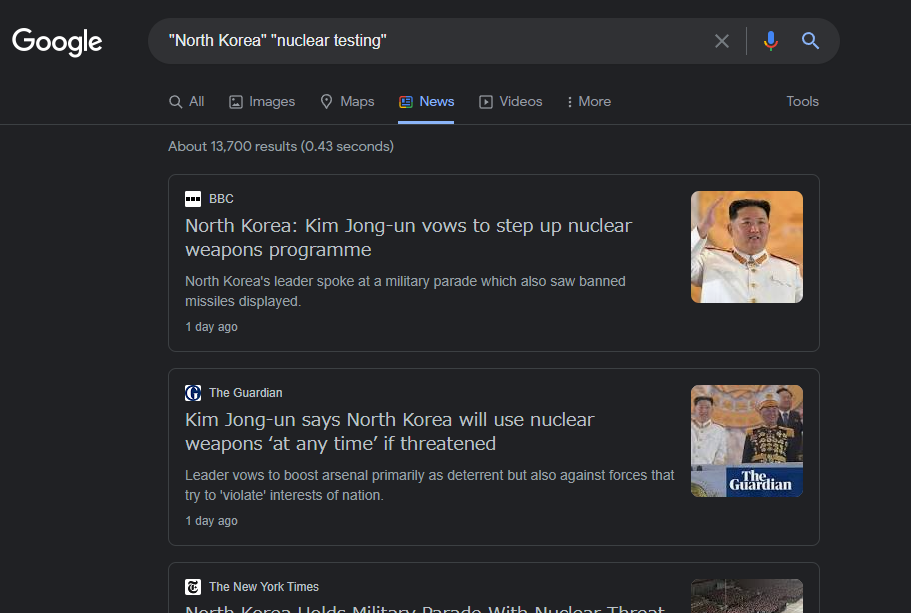Open Guardian headline about weapons 'at any time'
The height and width of the screenshot is (613, 911).
(390, 432)
